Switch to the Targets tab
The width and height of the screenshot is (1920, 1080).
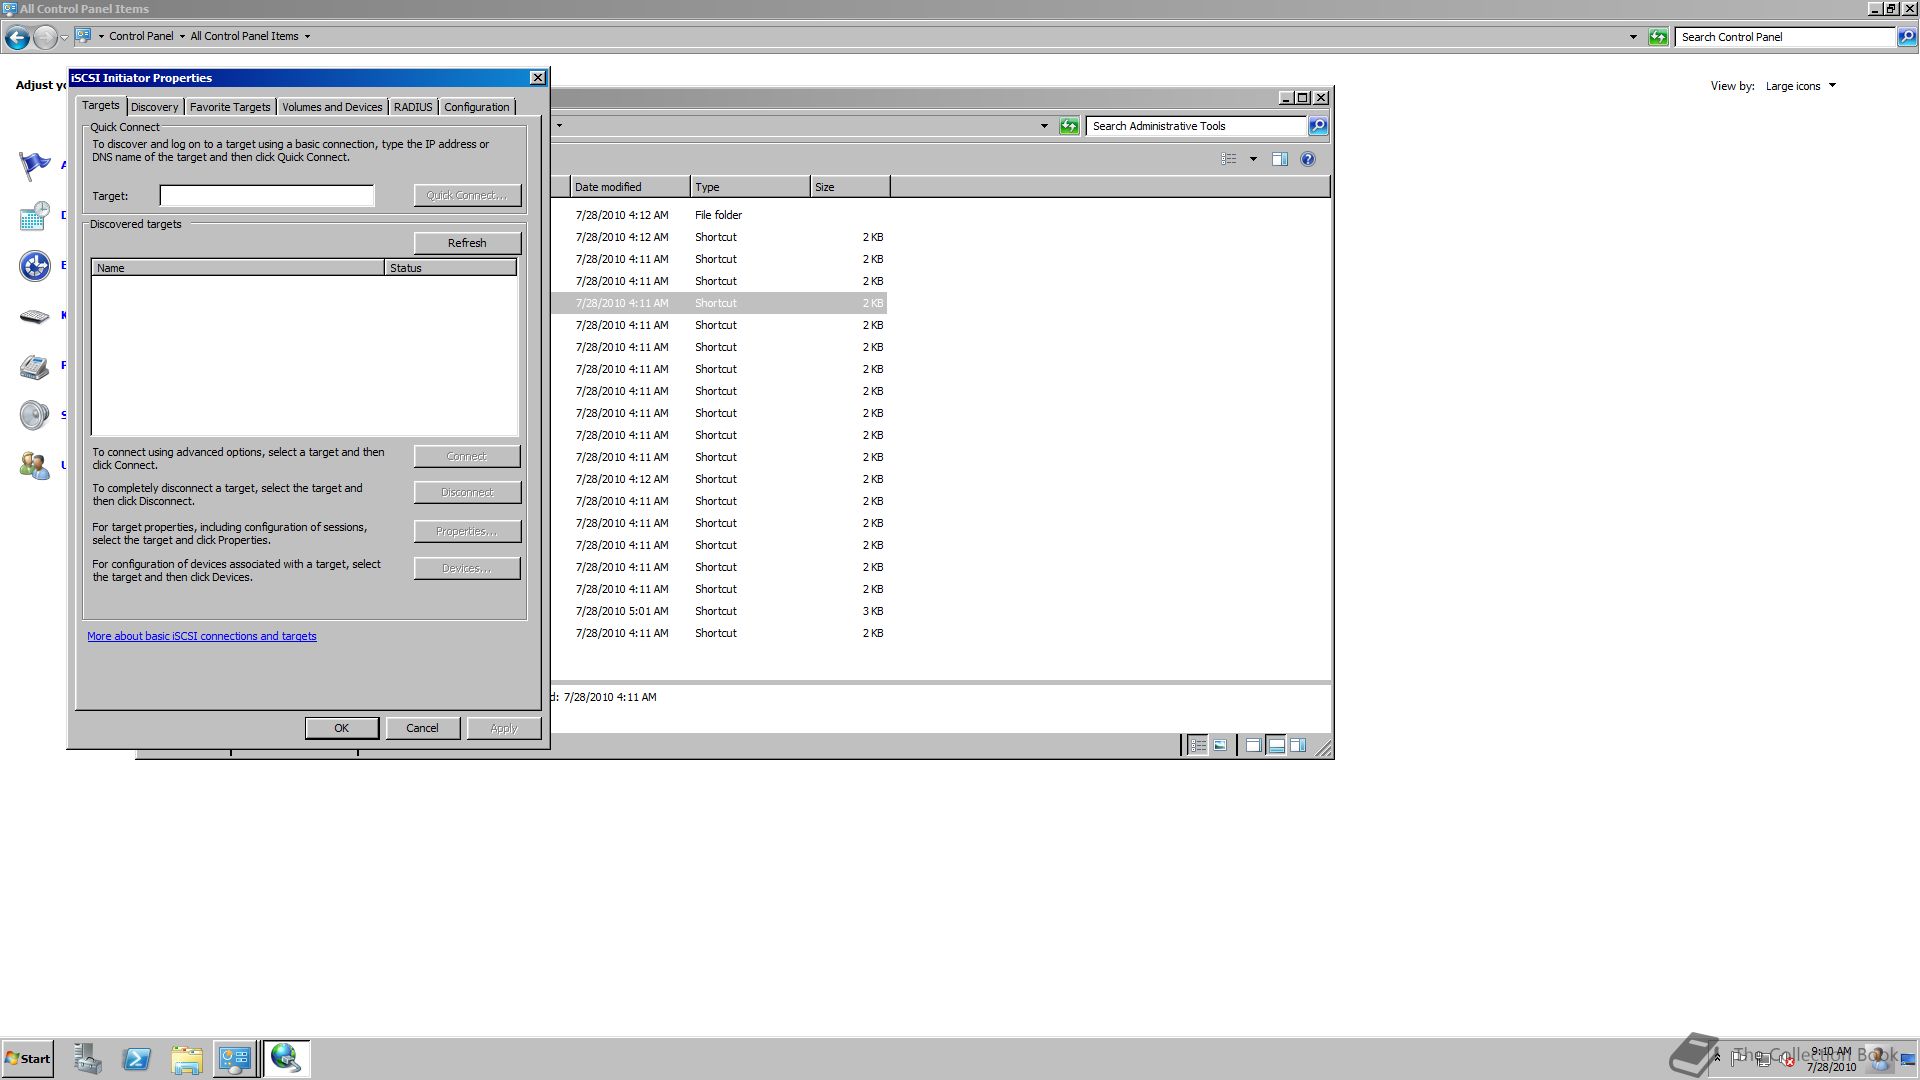coord(100,105)
